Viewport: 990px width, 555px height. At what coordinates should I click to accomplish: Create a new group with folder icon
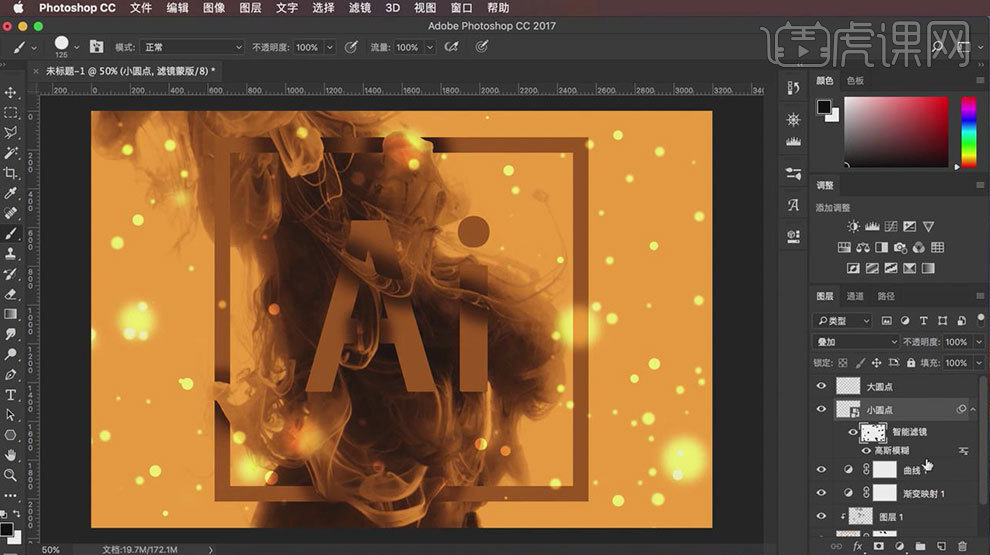point(920,546)
